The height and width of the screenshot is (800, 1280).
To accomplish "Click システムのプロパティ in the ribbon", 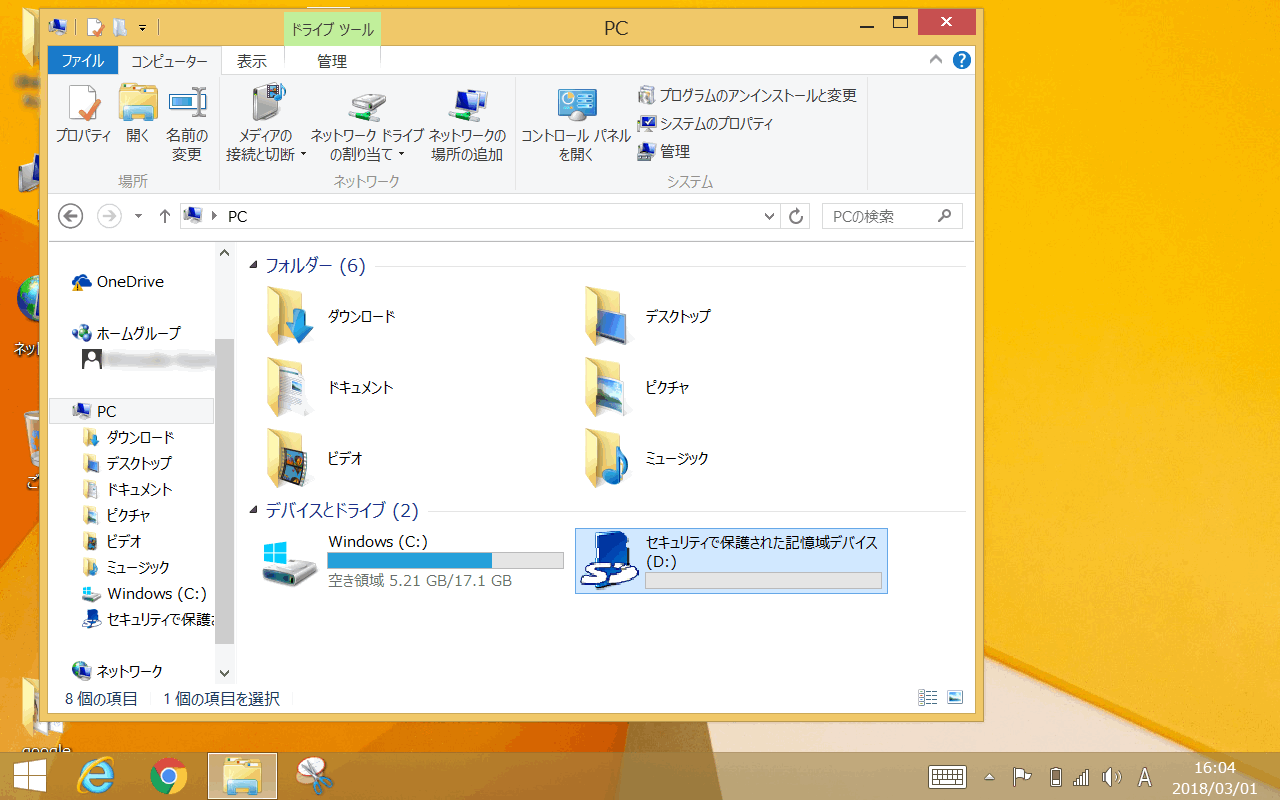I will point(706,123).
